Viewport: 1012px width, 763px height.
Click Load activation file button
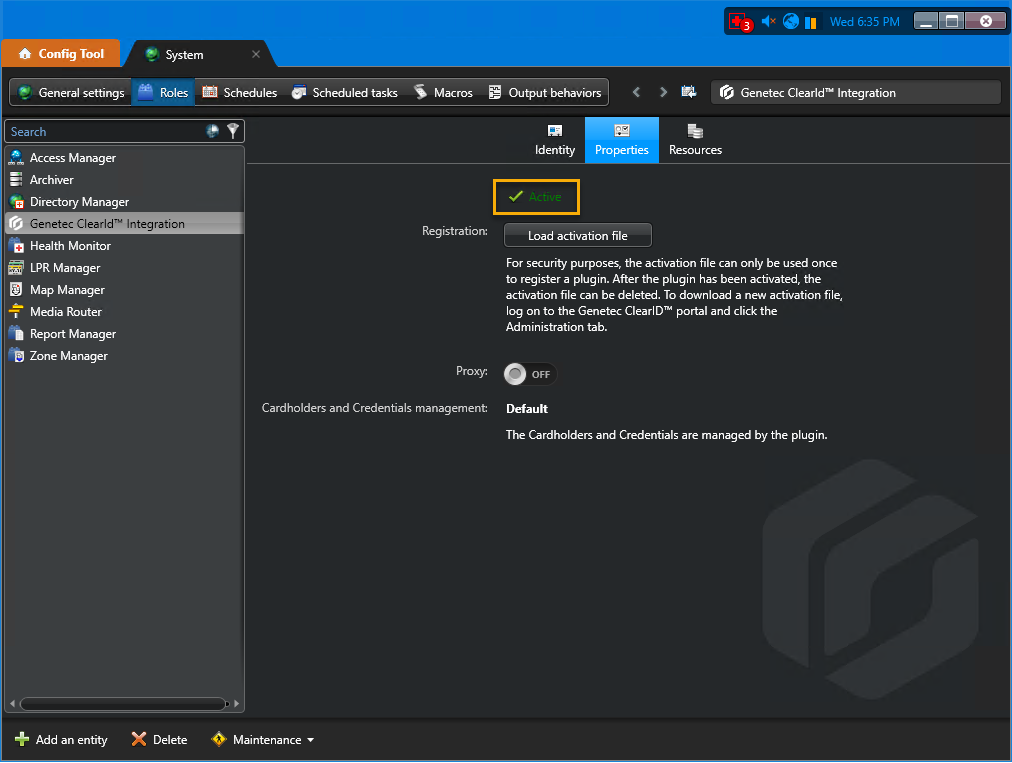[x=577, y=236]
